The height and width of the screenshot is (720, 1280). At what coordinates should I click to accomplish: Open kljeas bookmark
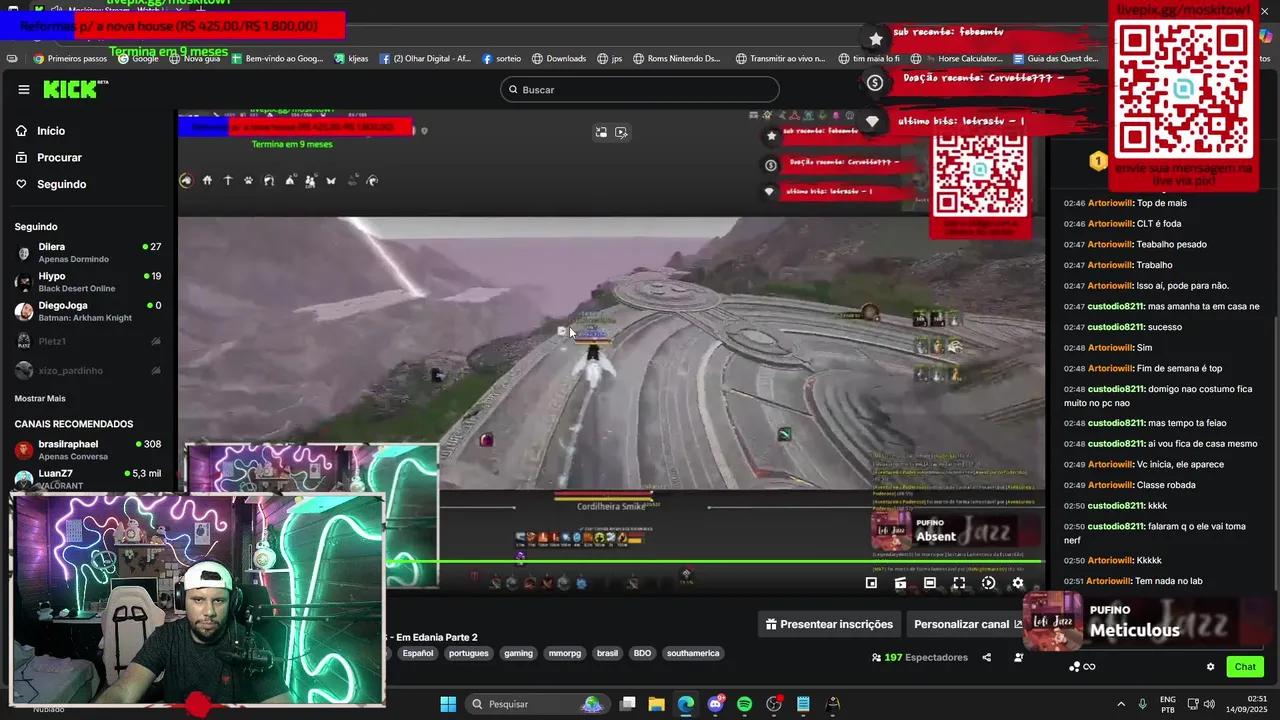tap(351, 59)
